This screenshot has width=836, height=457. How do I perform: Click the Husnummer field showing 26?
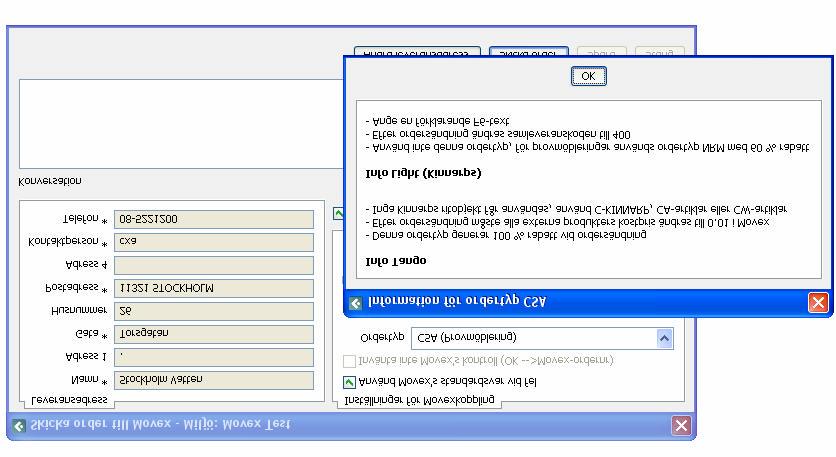(214, 311)
